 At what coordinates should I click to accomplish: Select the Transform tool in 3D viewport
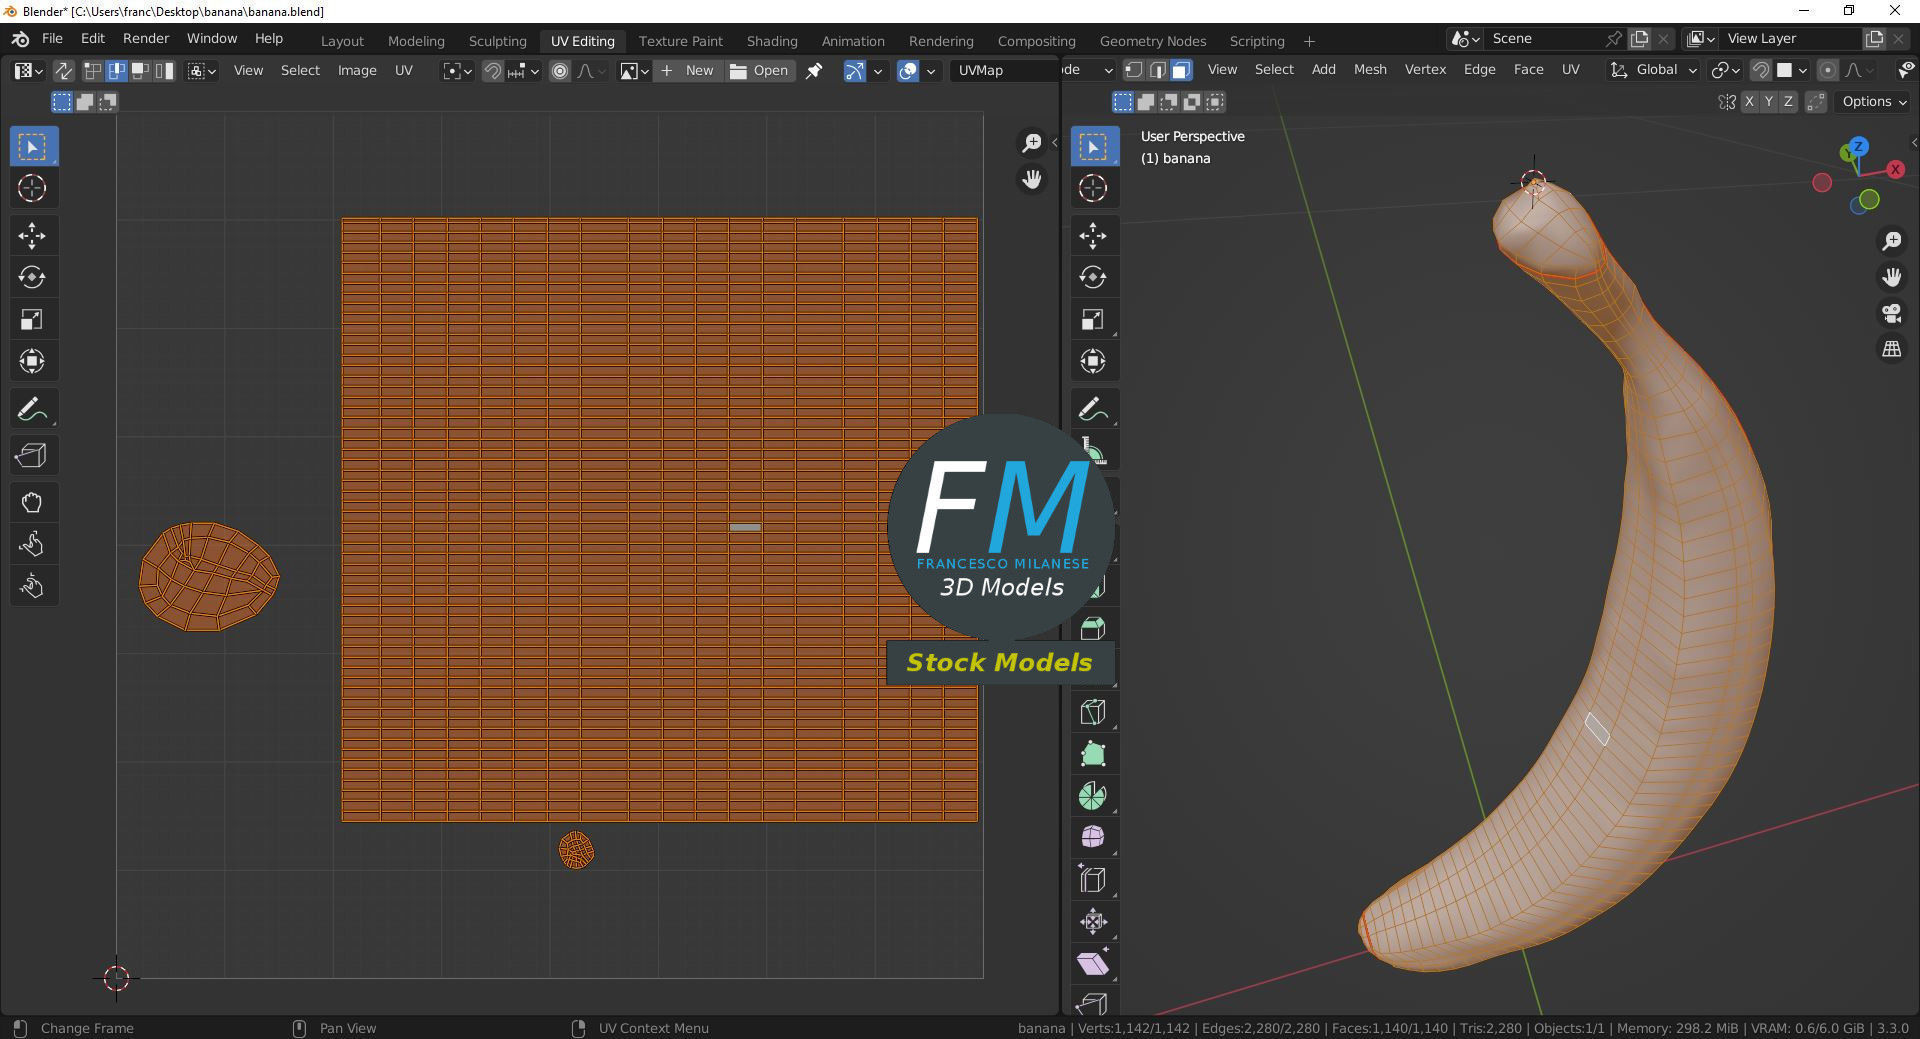point(1093,361)
